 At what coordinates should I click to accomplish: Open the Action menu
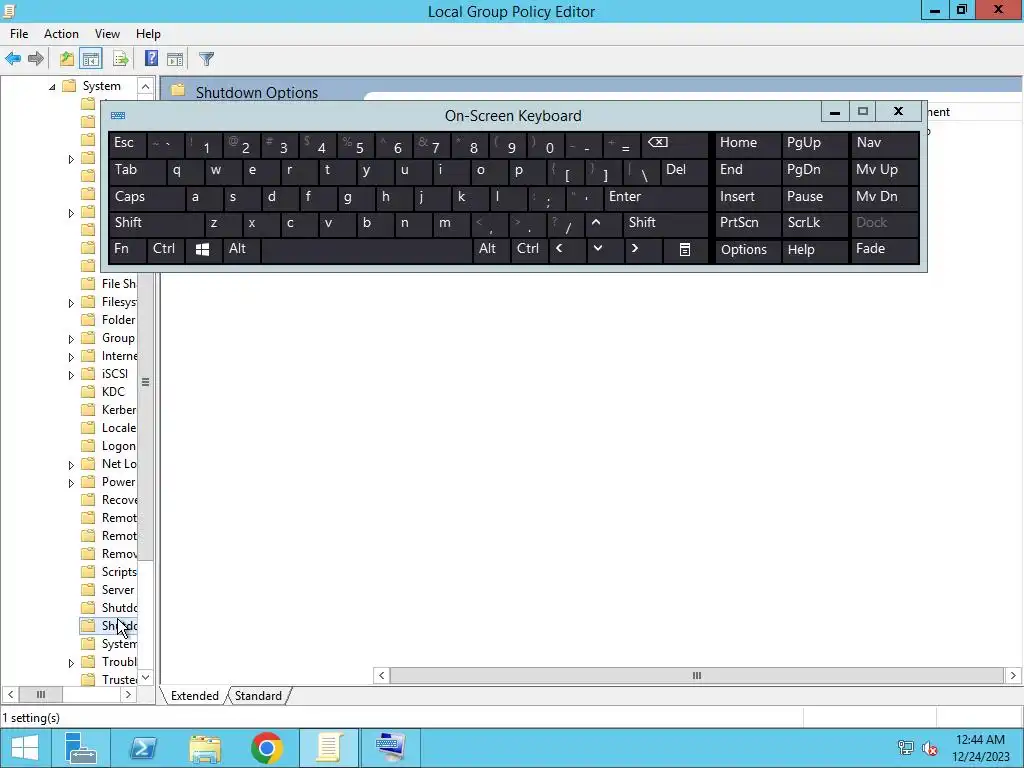(x=61, y=34)
